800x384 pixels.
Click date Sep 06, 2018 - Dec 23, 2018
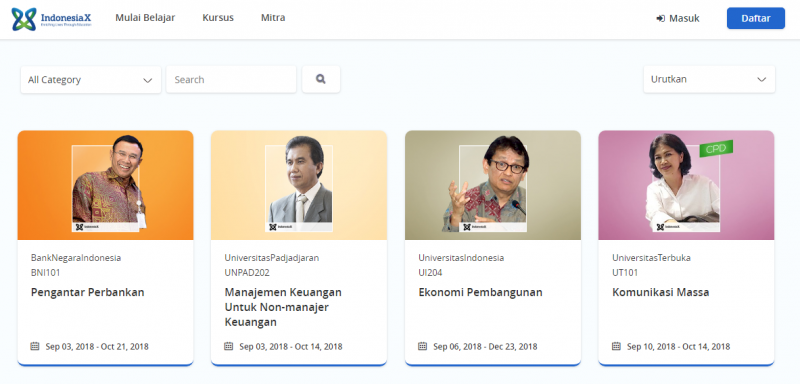(x=485, y=347)
